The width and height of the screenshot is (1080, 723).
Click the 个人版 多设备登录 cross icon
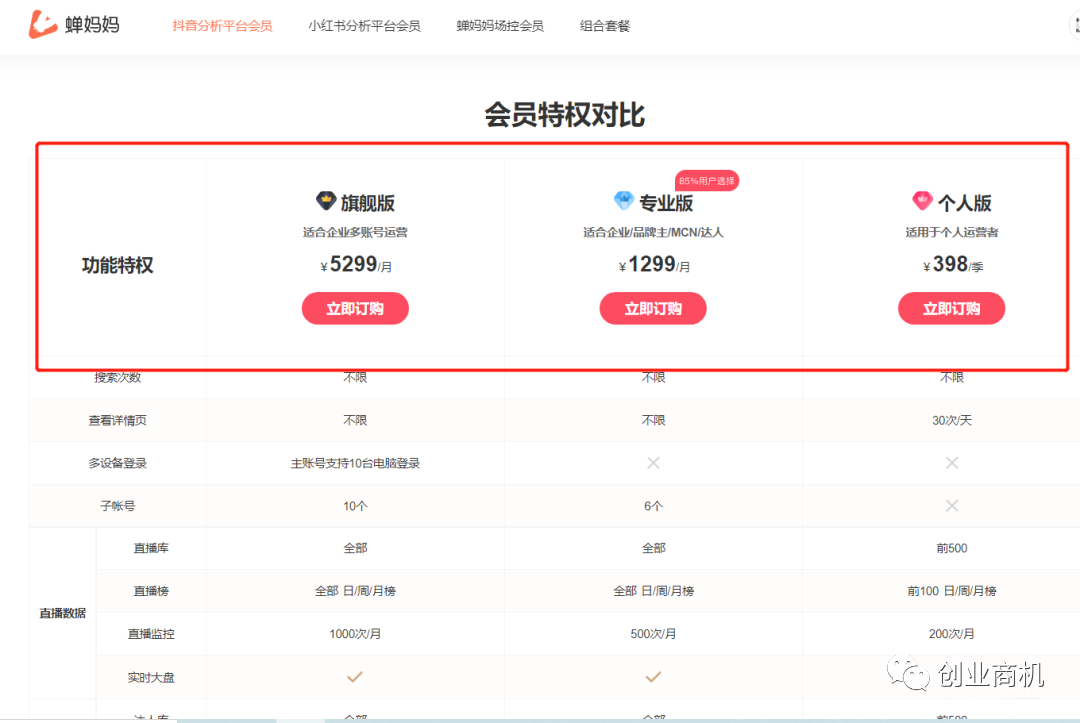point(951,463)
